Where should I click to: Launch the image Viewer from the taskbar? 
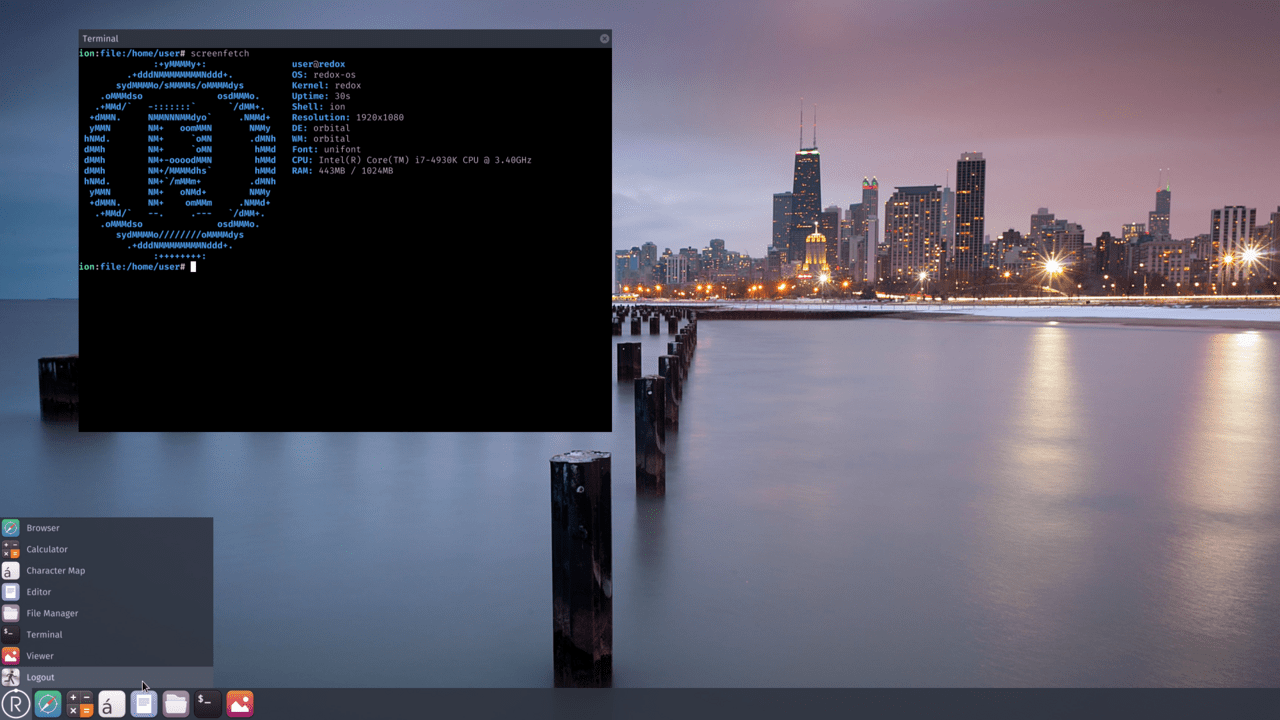tap(239, 703)
